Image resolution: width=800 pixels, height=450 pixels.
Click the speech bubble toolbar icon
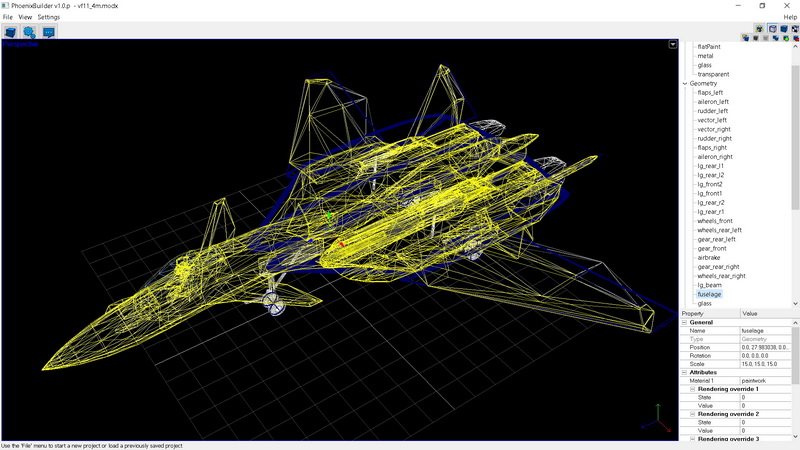coord(49,32)
